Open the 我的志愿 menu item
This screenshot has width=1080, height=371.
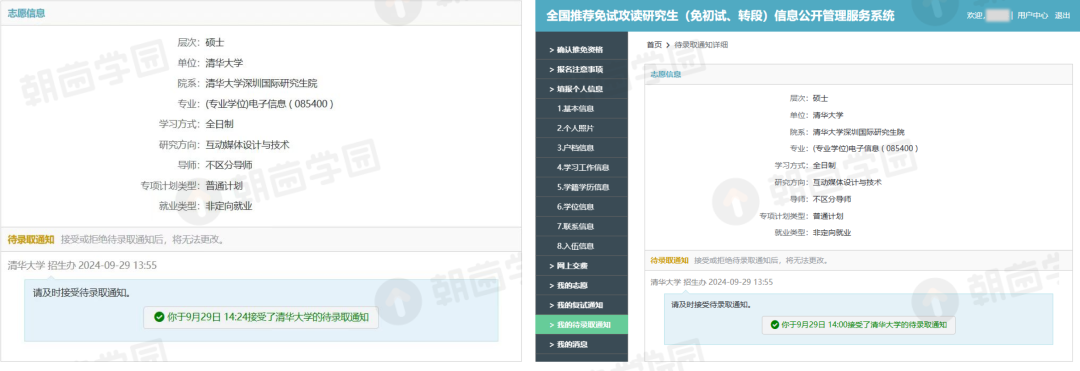point(581,285)
